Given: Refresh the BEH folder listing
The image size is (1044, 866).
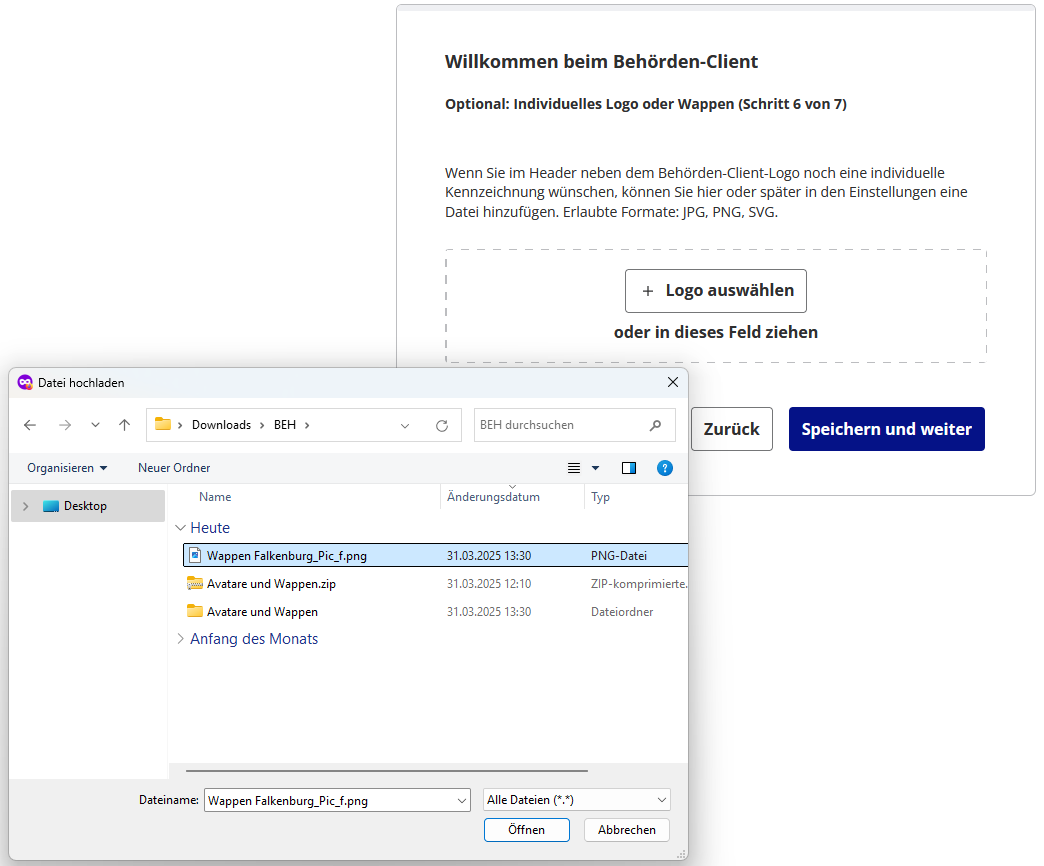Looking at the screenshot, I should pyautogui.click(x=442, y=425).
